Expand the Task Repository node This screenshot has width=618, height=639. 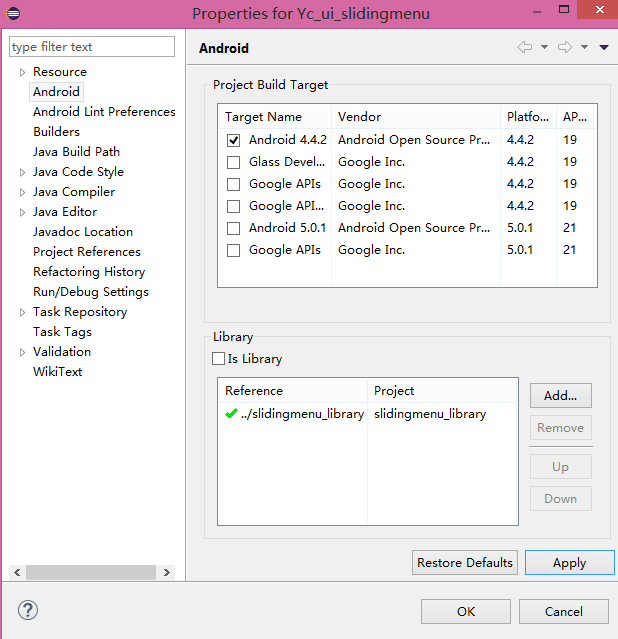pos(22,313)
